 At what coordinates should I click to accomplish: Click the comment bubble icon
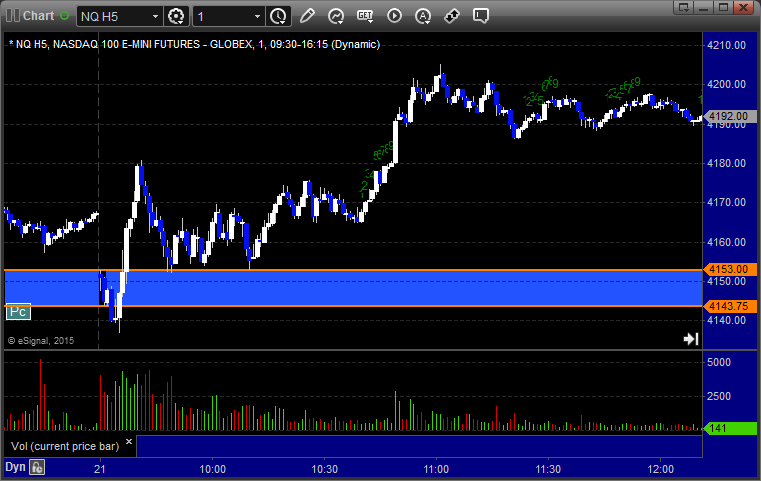coord(480,16)
